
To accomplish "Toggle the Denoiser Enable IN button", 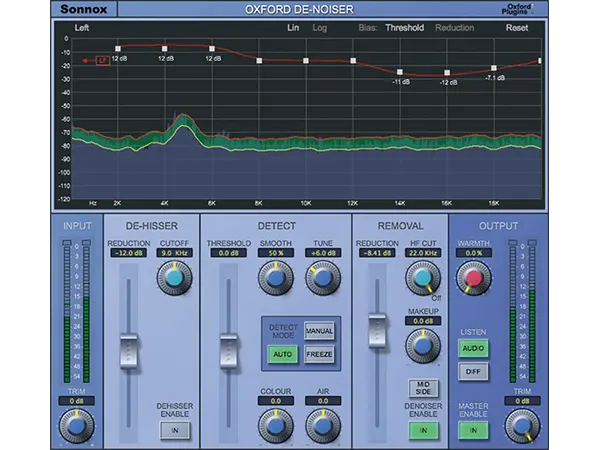I will (x=423, y=430).
